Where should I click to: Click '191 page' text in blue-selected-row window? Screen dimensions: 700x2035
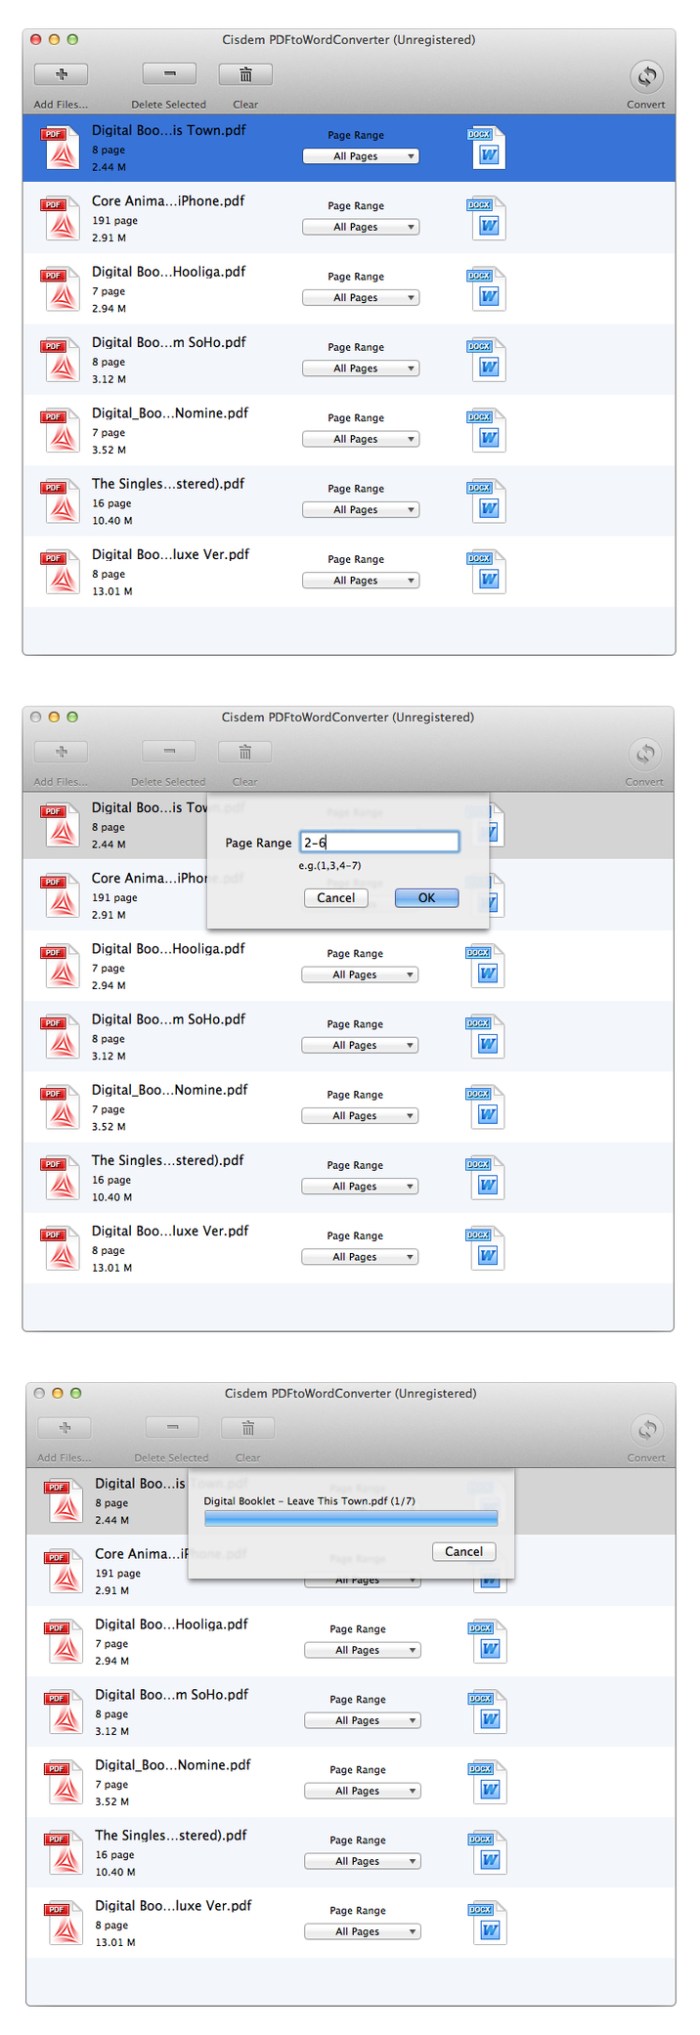(x=115, y=221)
